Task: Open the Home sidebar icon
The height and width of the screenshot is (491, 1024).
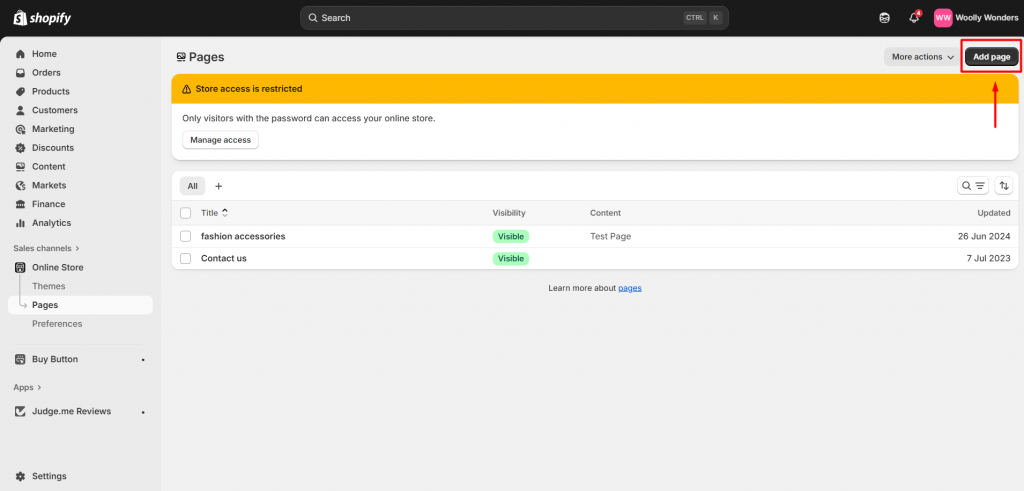Action: click(20, 54)
